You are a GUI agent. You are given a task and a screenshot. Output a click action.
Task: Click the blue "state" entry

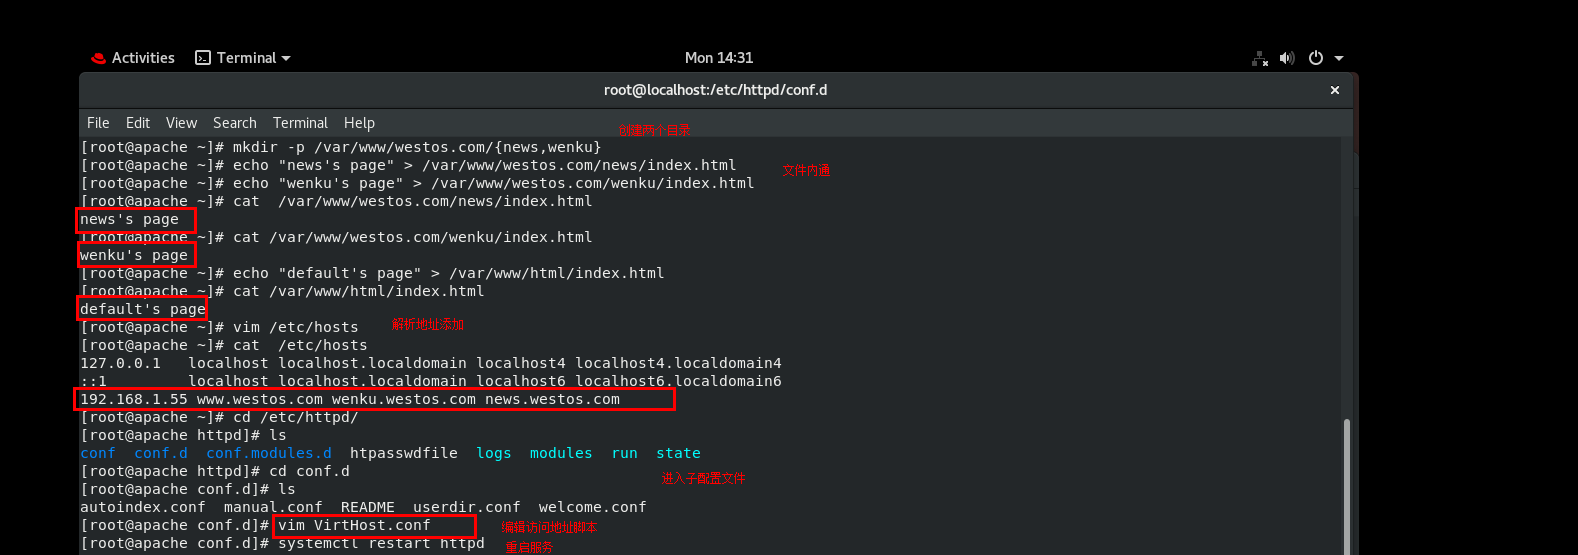click(678, 453)
